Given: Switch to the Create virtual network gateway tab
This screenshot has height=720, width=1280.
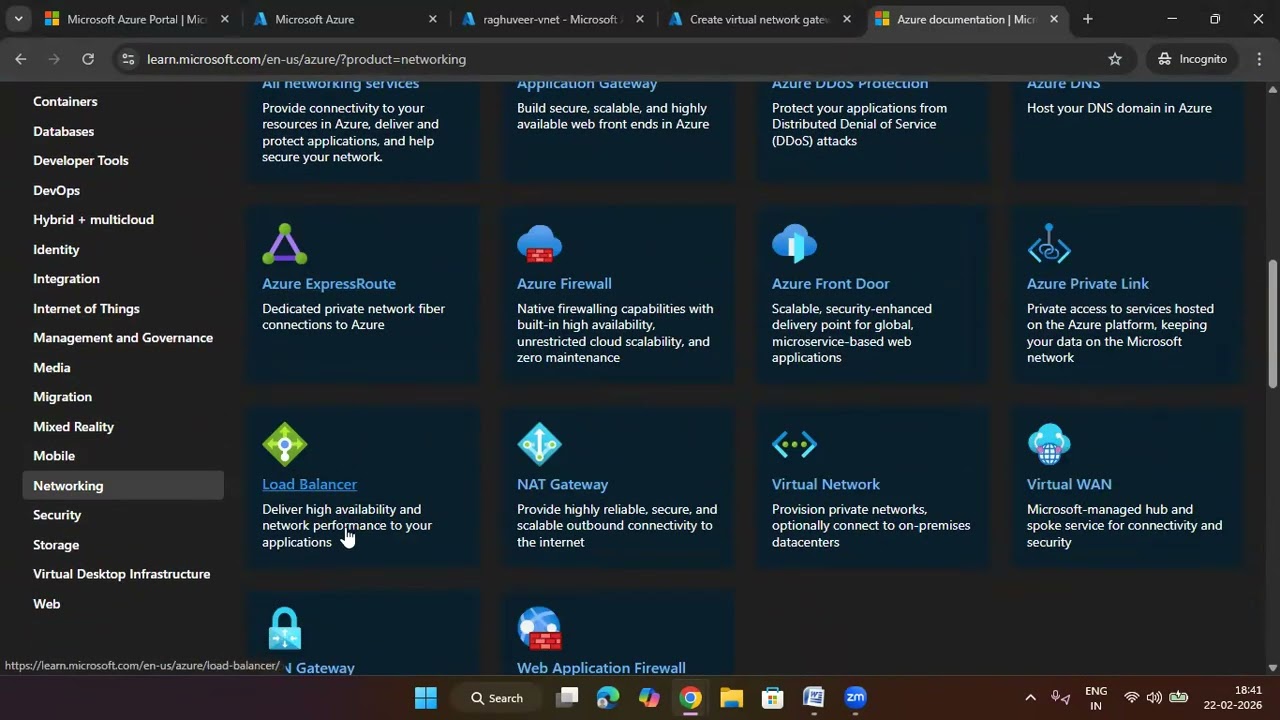Looking at the screenshot, I should click(761, 19).
